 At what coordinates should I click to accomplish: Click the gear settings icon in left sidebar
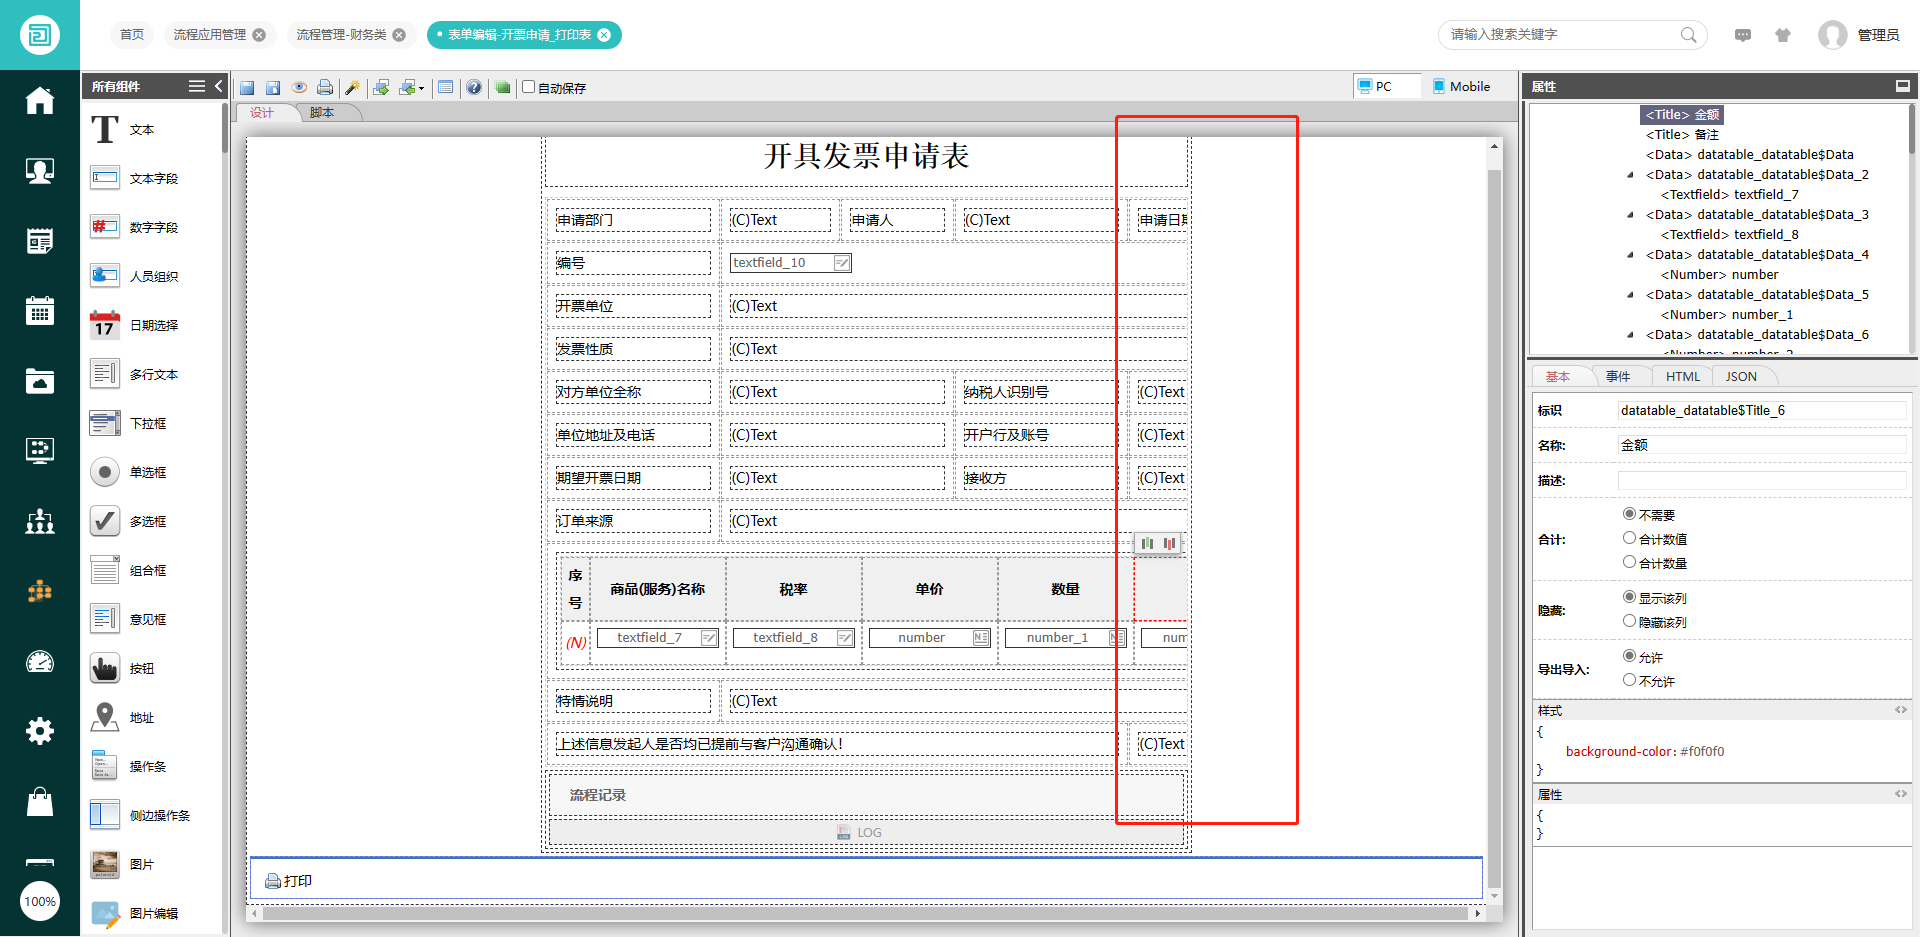point(40,731)
